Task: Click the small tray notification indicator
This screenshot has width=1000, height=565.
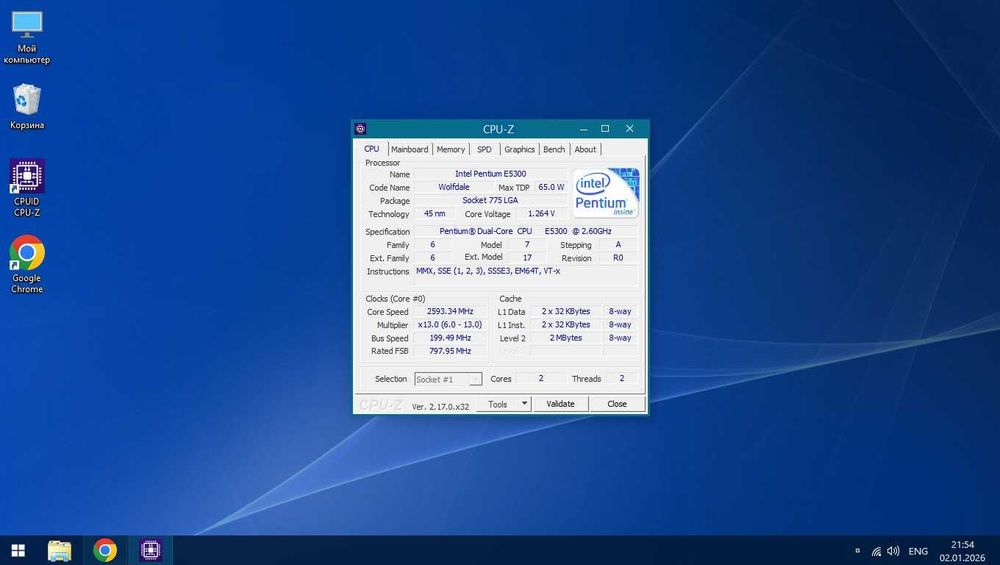Action: point(858,551)
